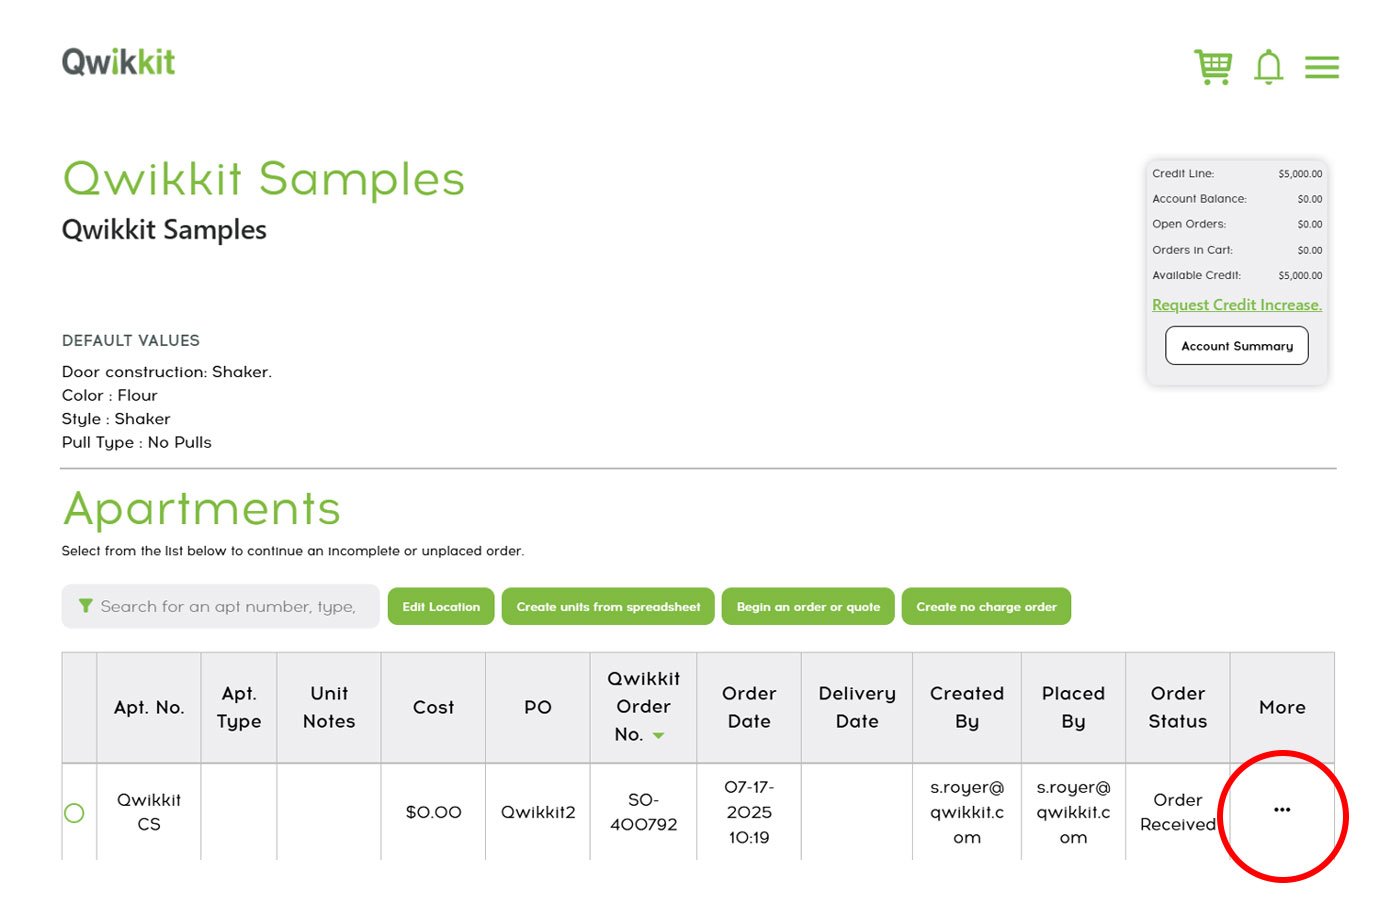The image size is (1400, 900).
Task: Select the Order Status column header
Action: [1177, 707]
